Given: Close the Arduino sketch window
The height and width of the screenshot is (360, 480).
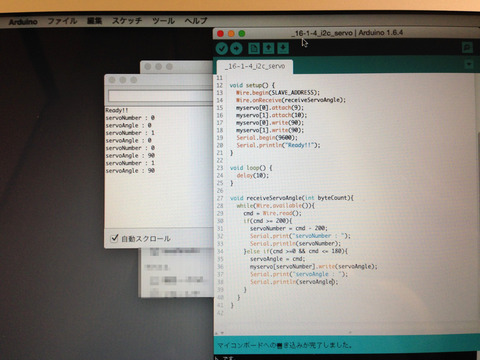Looking at the screenshot, I should (x=220, y=34).
